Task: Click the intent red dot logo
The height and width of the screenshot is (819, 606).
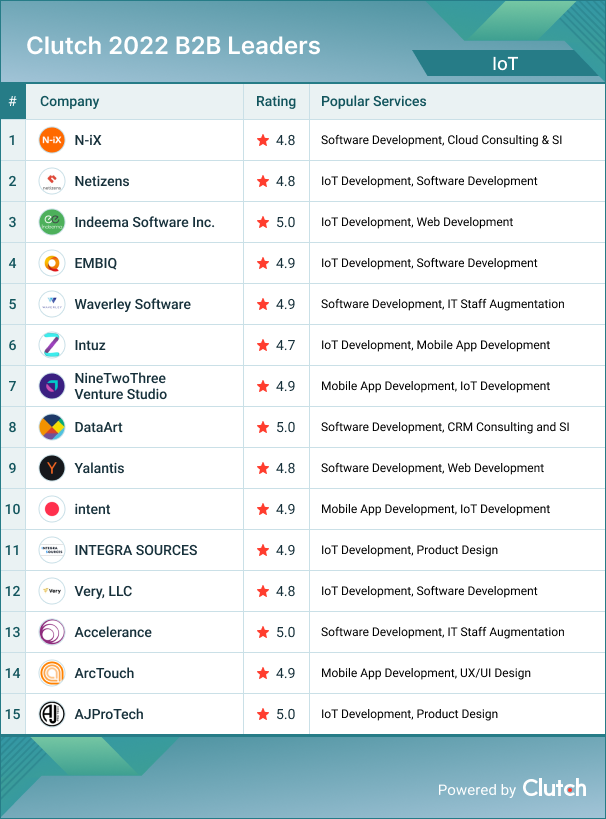Action: 52,509
